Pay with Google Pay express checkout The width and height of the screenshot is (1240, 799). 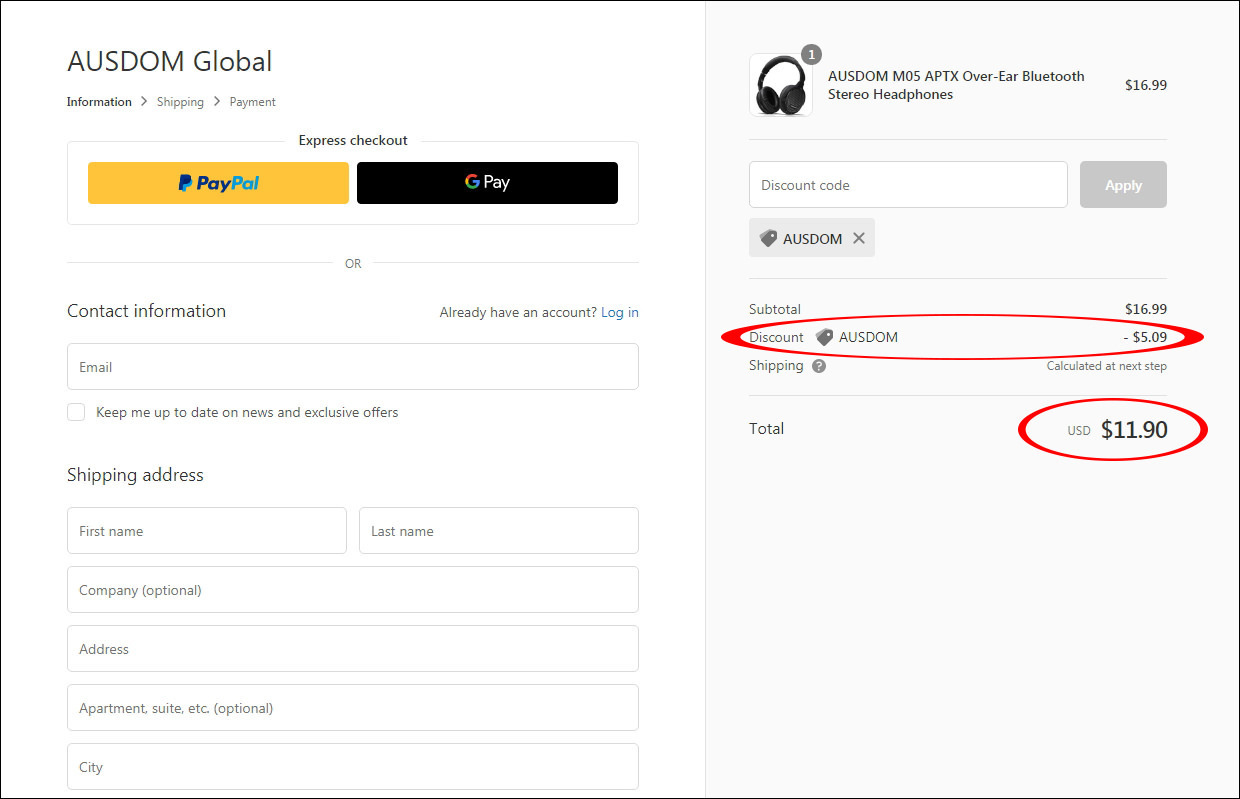coord(487,183)
